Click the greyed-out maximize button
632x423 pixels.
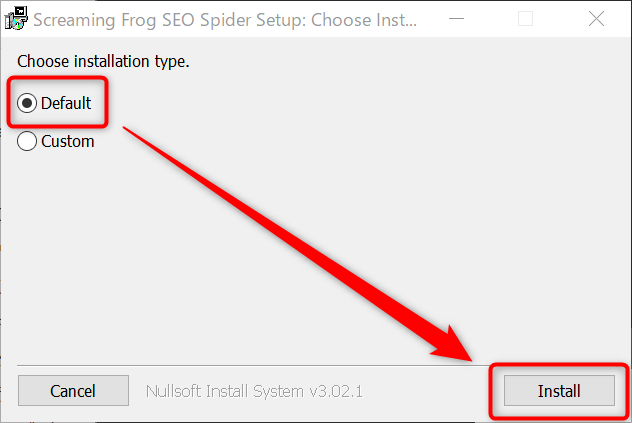pos(525,18)
